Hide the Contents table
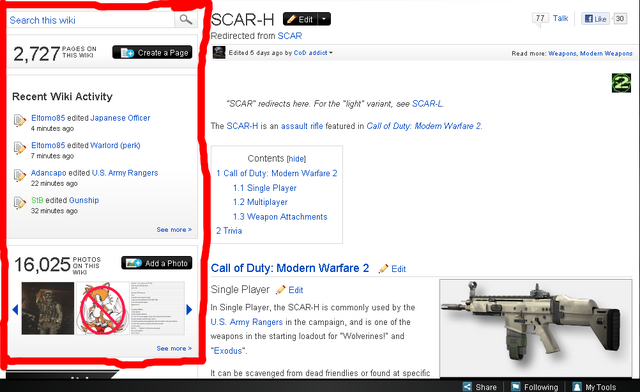This screenshot has height=392, width=640. [x=296, y=159]
